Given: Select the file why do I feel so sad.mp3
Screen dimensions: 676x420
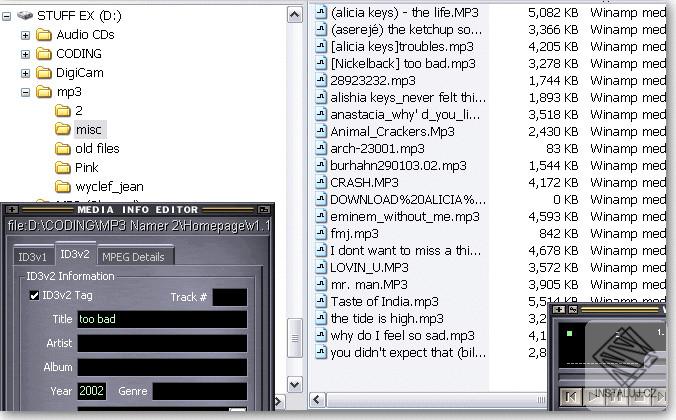Looking at the screenshot, I should point(402,335).
